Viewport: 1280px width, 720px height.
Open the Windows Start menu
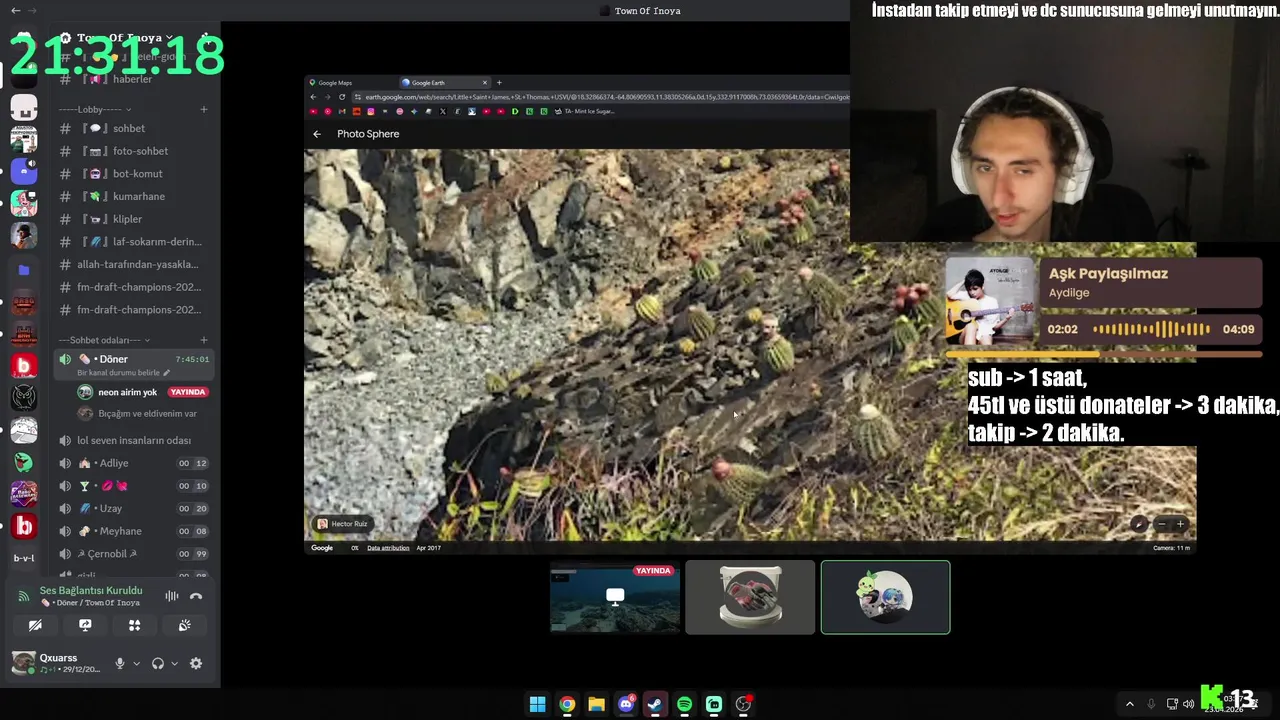537,704
